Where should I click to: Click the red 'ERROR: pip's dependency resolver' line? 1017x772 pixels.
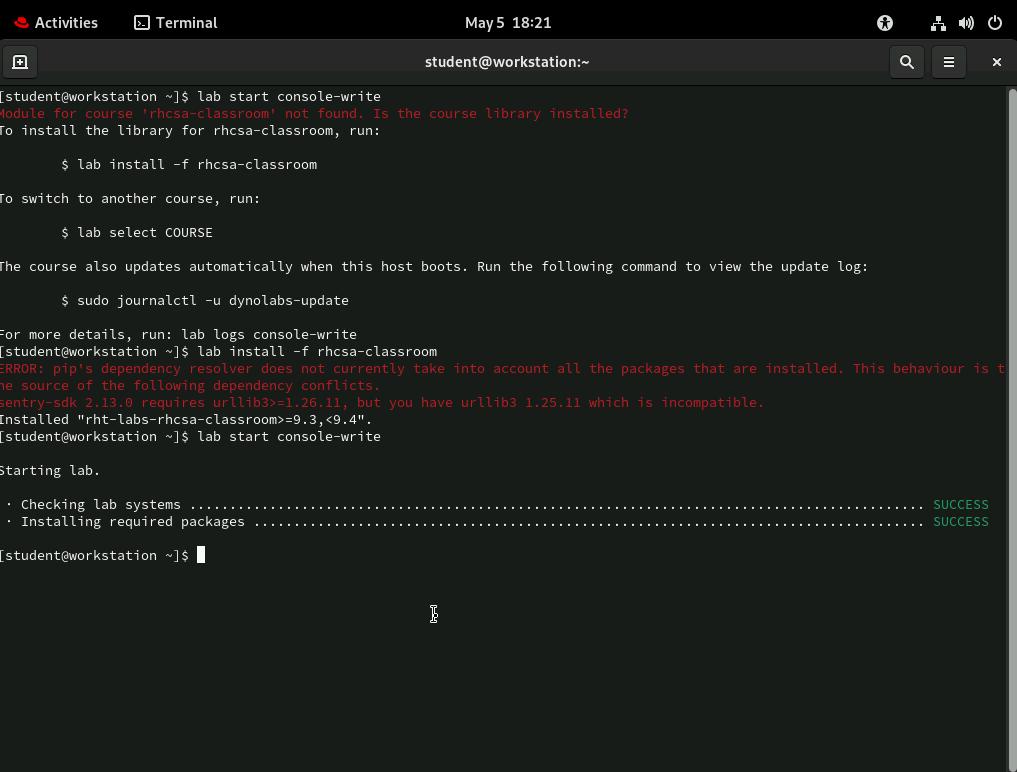[x=503, y=368]
